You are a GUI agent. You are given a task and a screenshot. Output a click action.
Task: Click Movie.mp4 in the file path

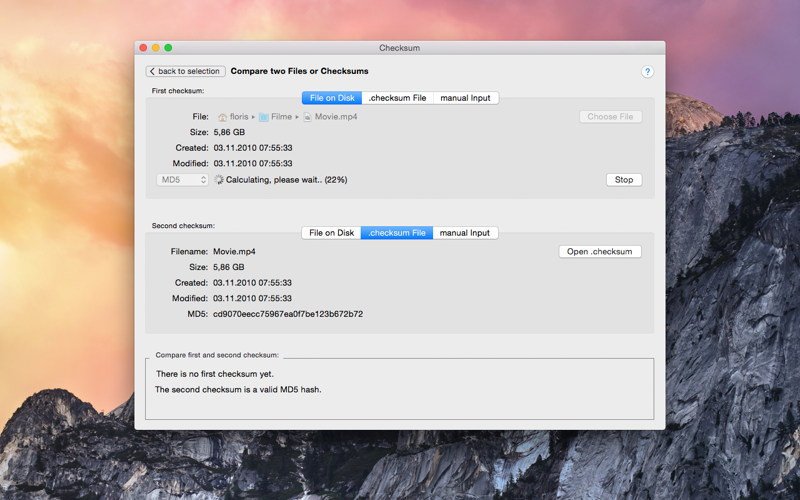coord(336,117)
